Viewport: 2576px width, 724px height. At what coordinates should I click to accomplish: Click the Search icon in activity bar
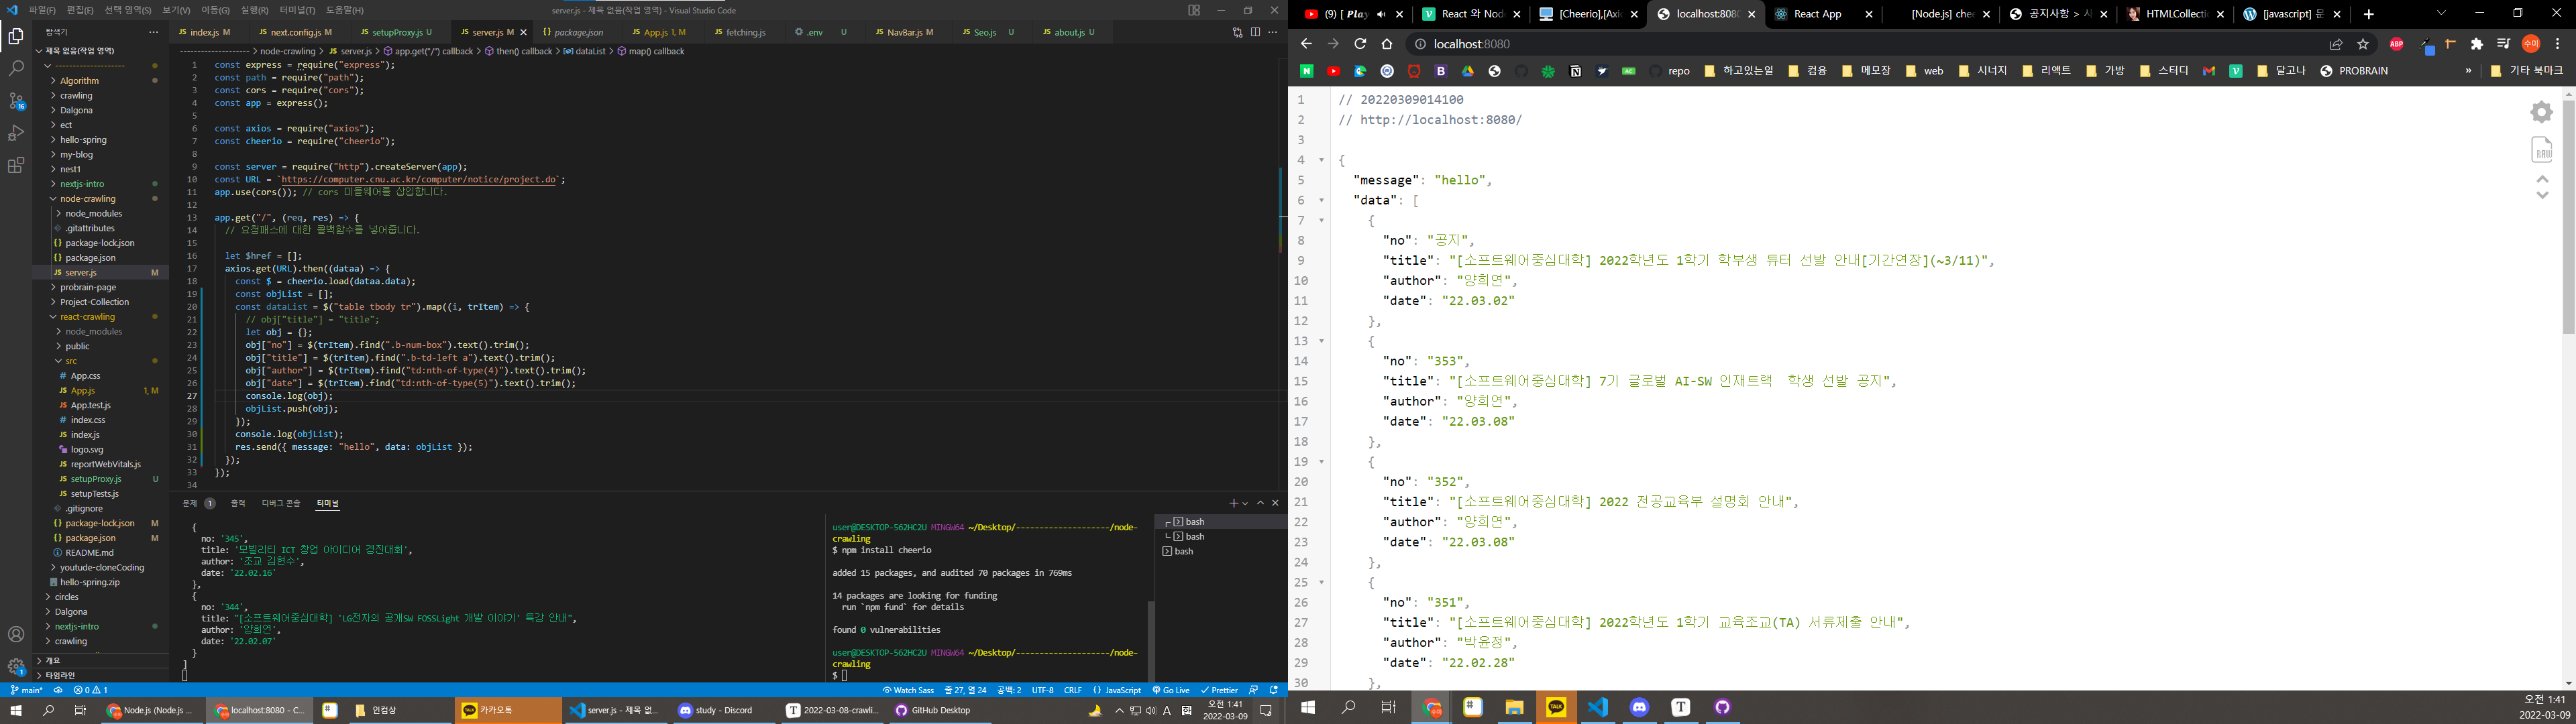tap(16, 69)
